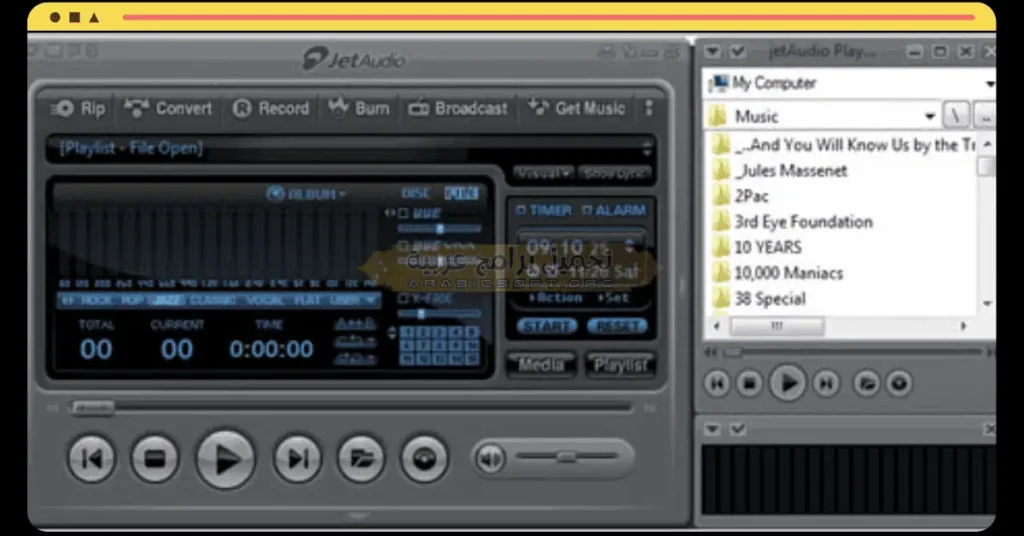Go up a folder with .. button
Viewport: 1024px width, 536px height.
click(x=985, y=116)
